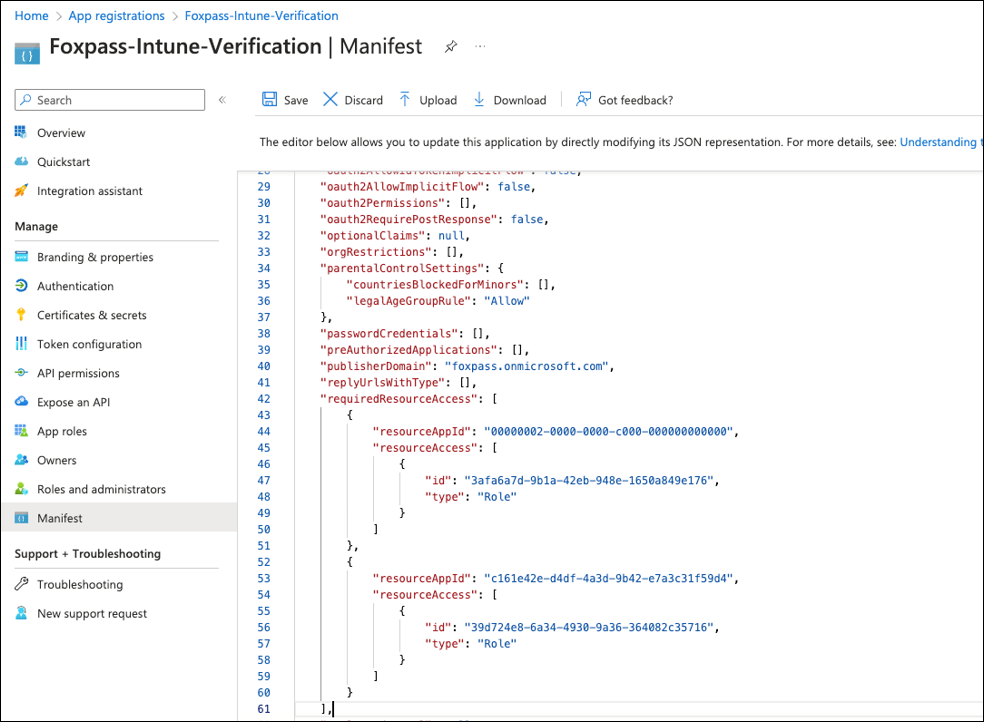
Task: Pin the Manifest page with pin icon
Action: pyautogui.click(x=450, y=47)
